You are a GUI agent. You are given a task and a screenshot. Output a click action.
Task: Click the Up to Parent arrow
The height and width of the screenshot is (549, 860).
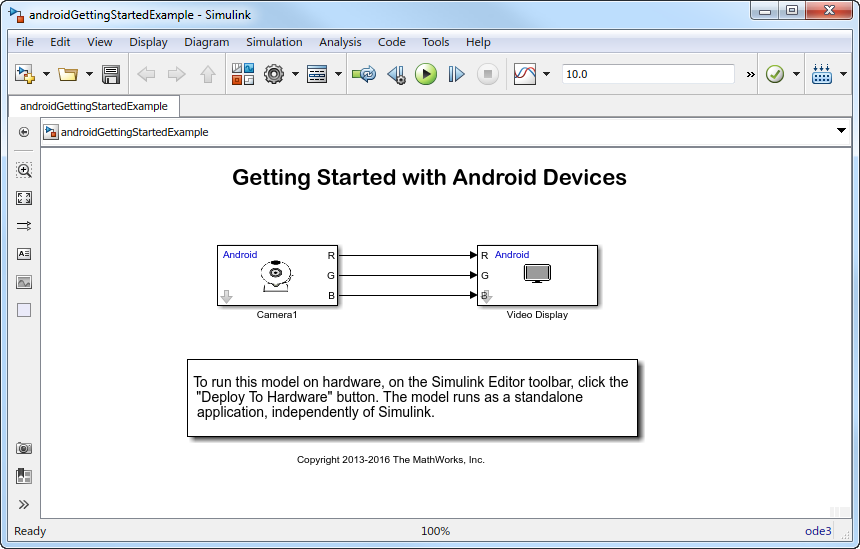[x=207, y=74]
